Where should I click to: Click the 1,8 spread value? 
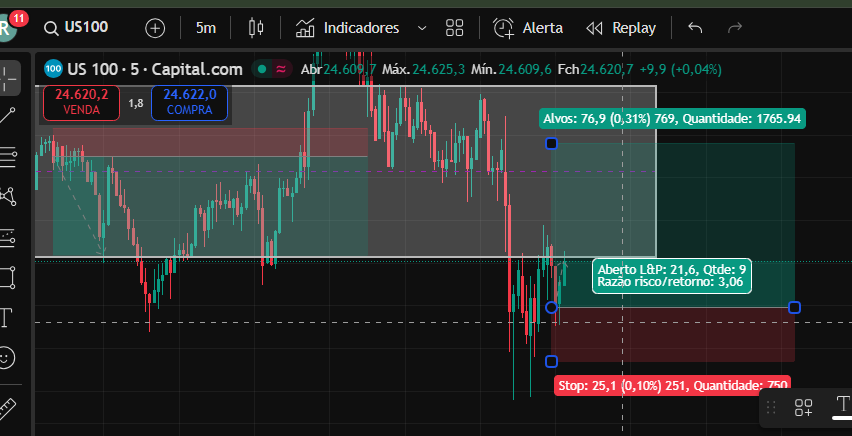[x=136, y=102]
